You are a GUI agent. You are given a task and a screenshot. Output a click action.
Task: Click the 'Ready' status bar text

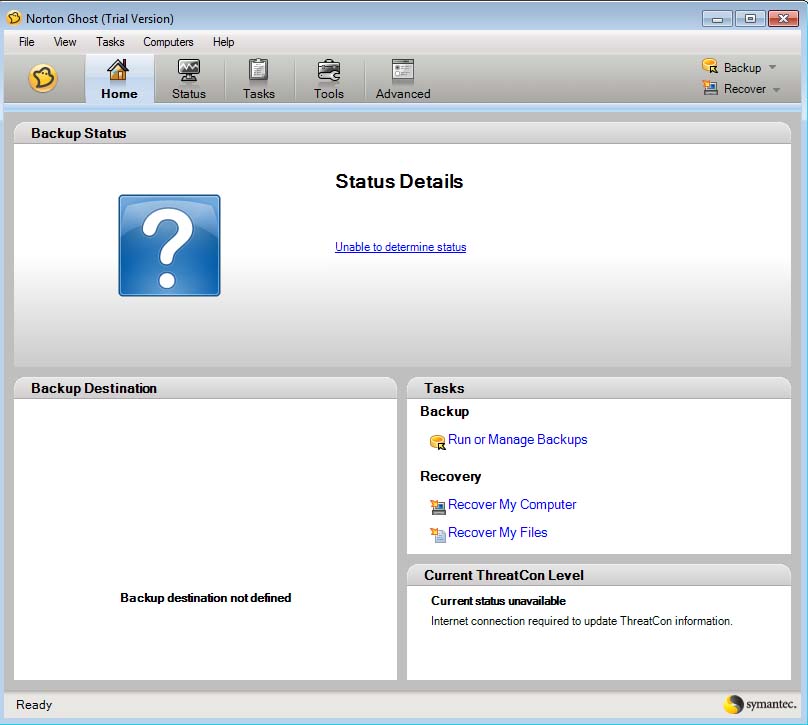coord(34,704)
